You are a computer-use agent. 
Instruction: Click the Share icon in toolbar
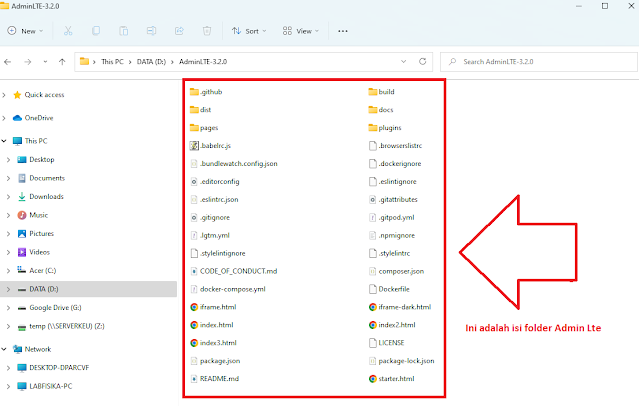point(179,31)
